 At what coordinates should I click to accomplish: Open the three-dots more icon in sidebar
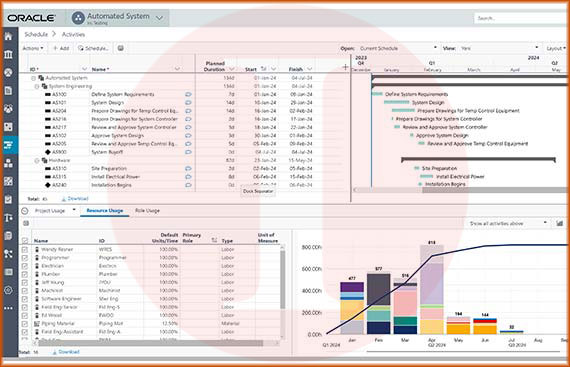pyautogui.click(x=8, y=308)
